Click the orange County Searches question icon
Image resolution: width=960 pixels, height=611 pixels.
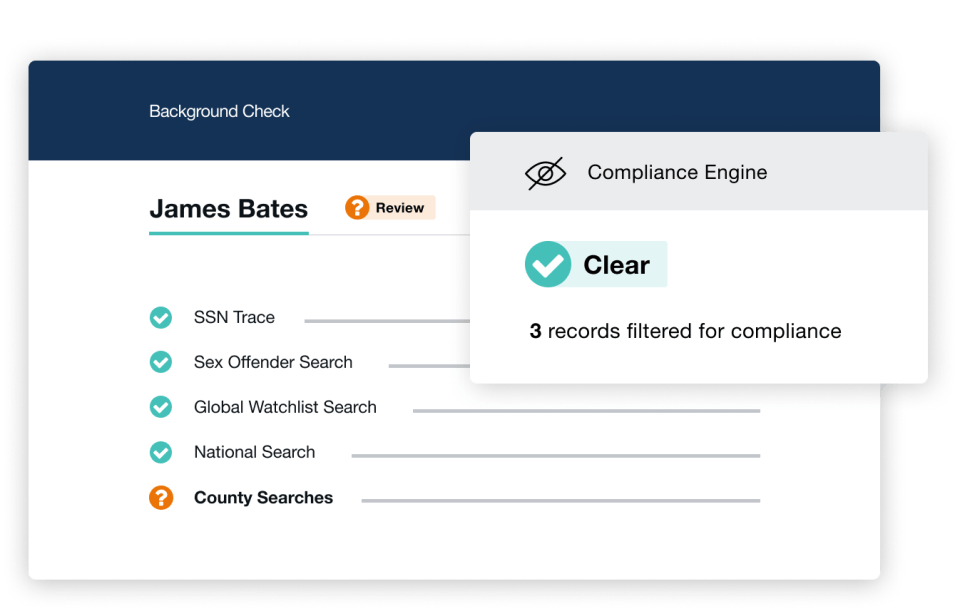tap(161, 498)
